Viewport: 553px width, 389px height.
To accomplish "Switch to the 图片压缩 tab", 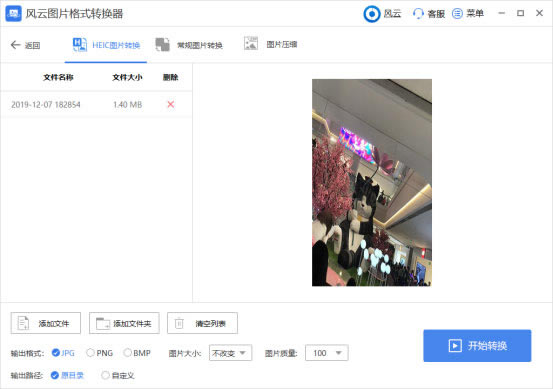I will click(271, 44).
